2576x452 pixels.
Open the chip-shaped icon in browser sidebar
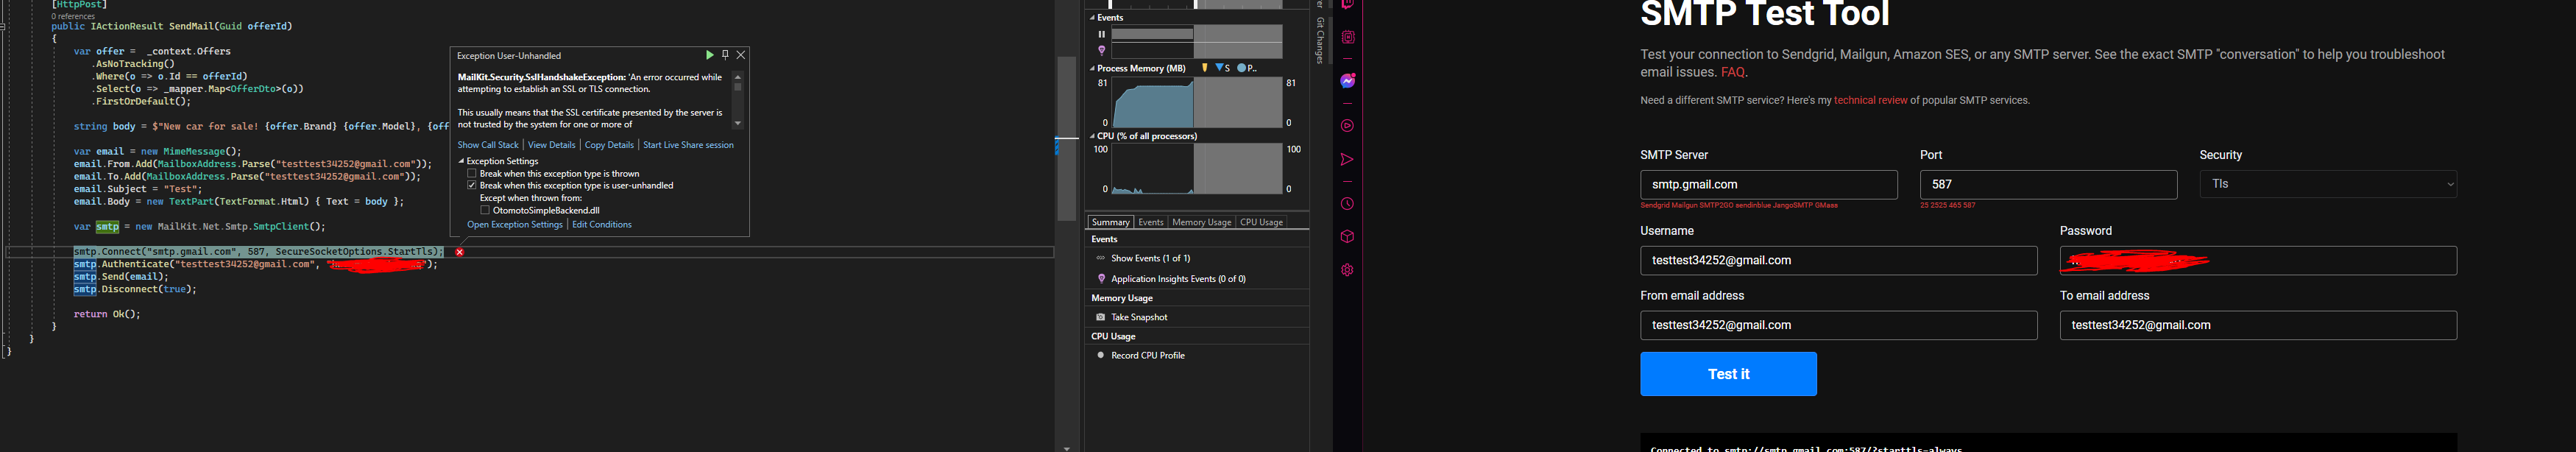point(1348,37)
